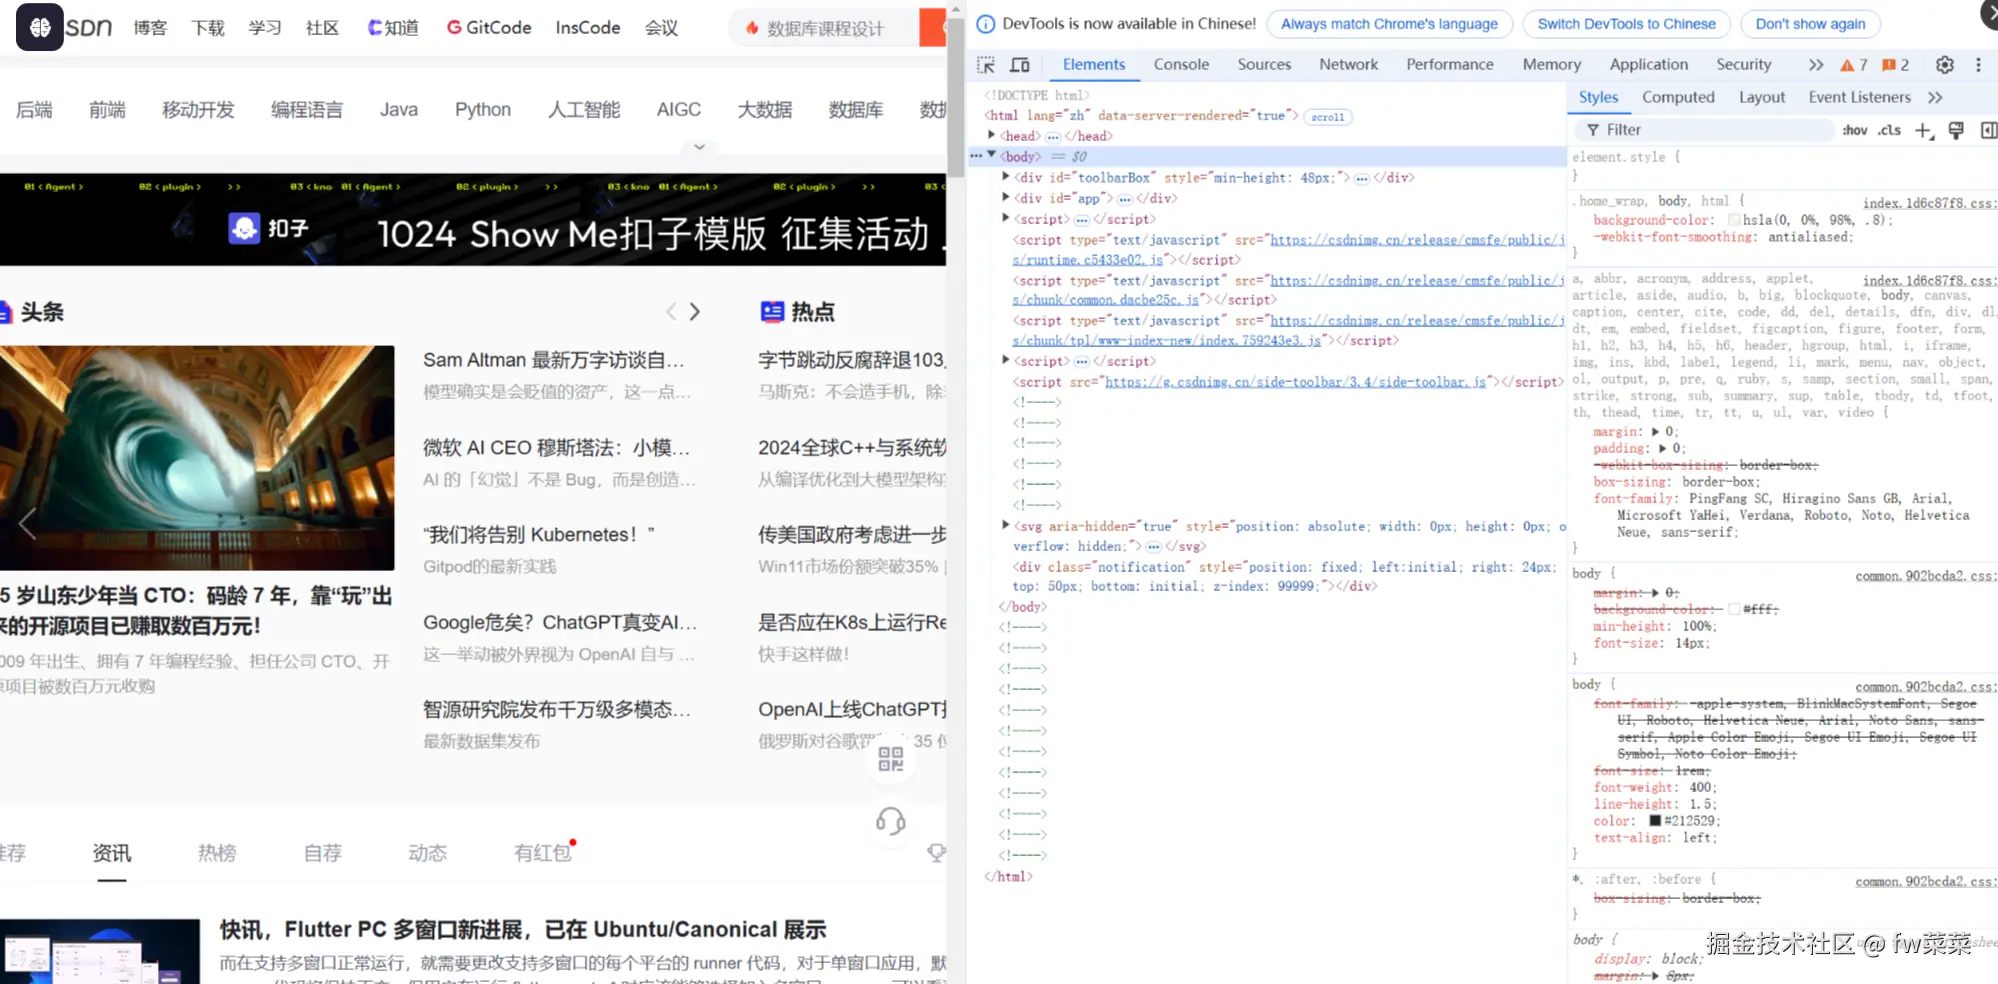Focus the Styles Filter input field

(1704, 130)
